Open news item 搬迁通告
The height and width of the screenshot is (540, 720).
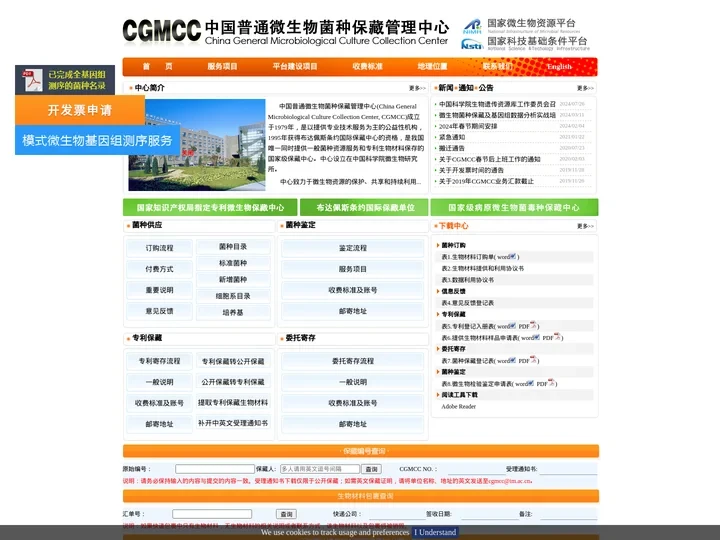[x=452, y=148]
